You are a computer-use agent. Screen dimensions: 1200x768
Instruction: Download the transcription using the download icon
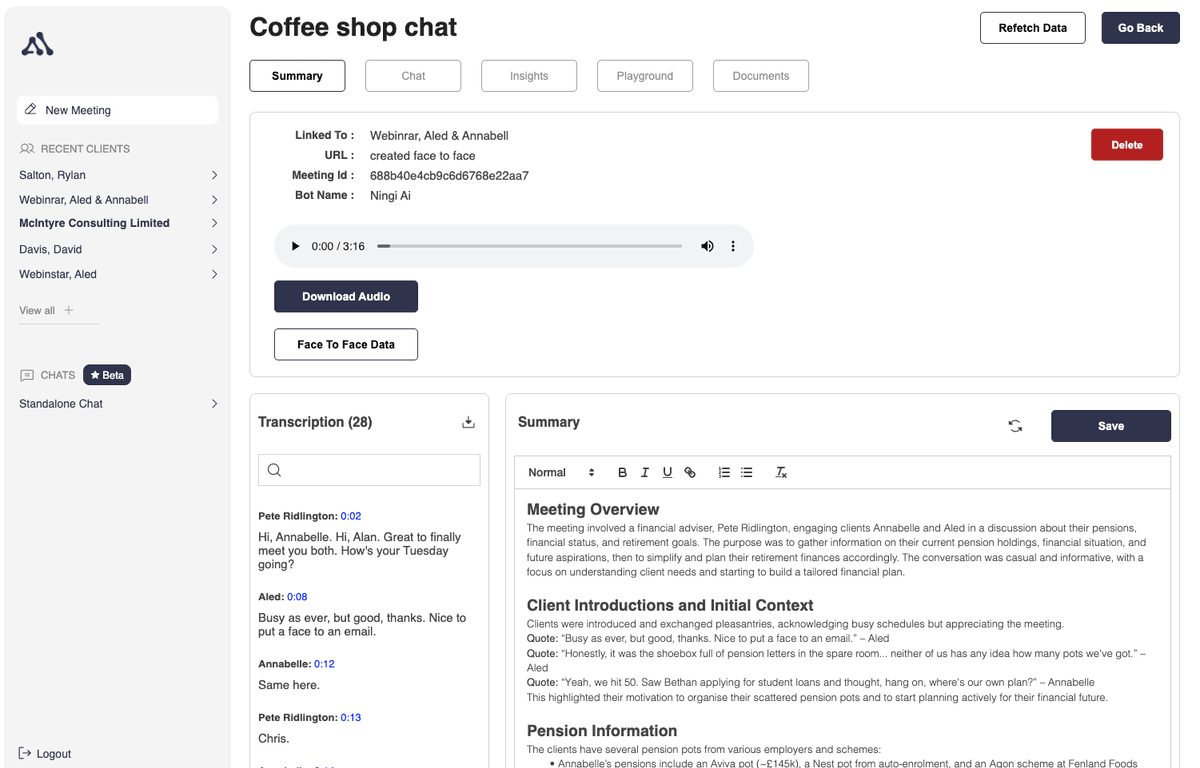[468, 422]
